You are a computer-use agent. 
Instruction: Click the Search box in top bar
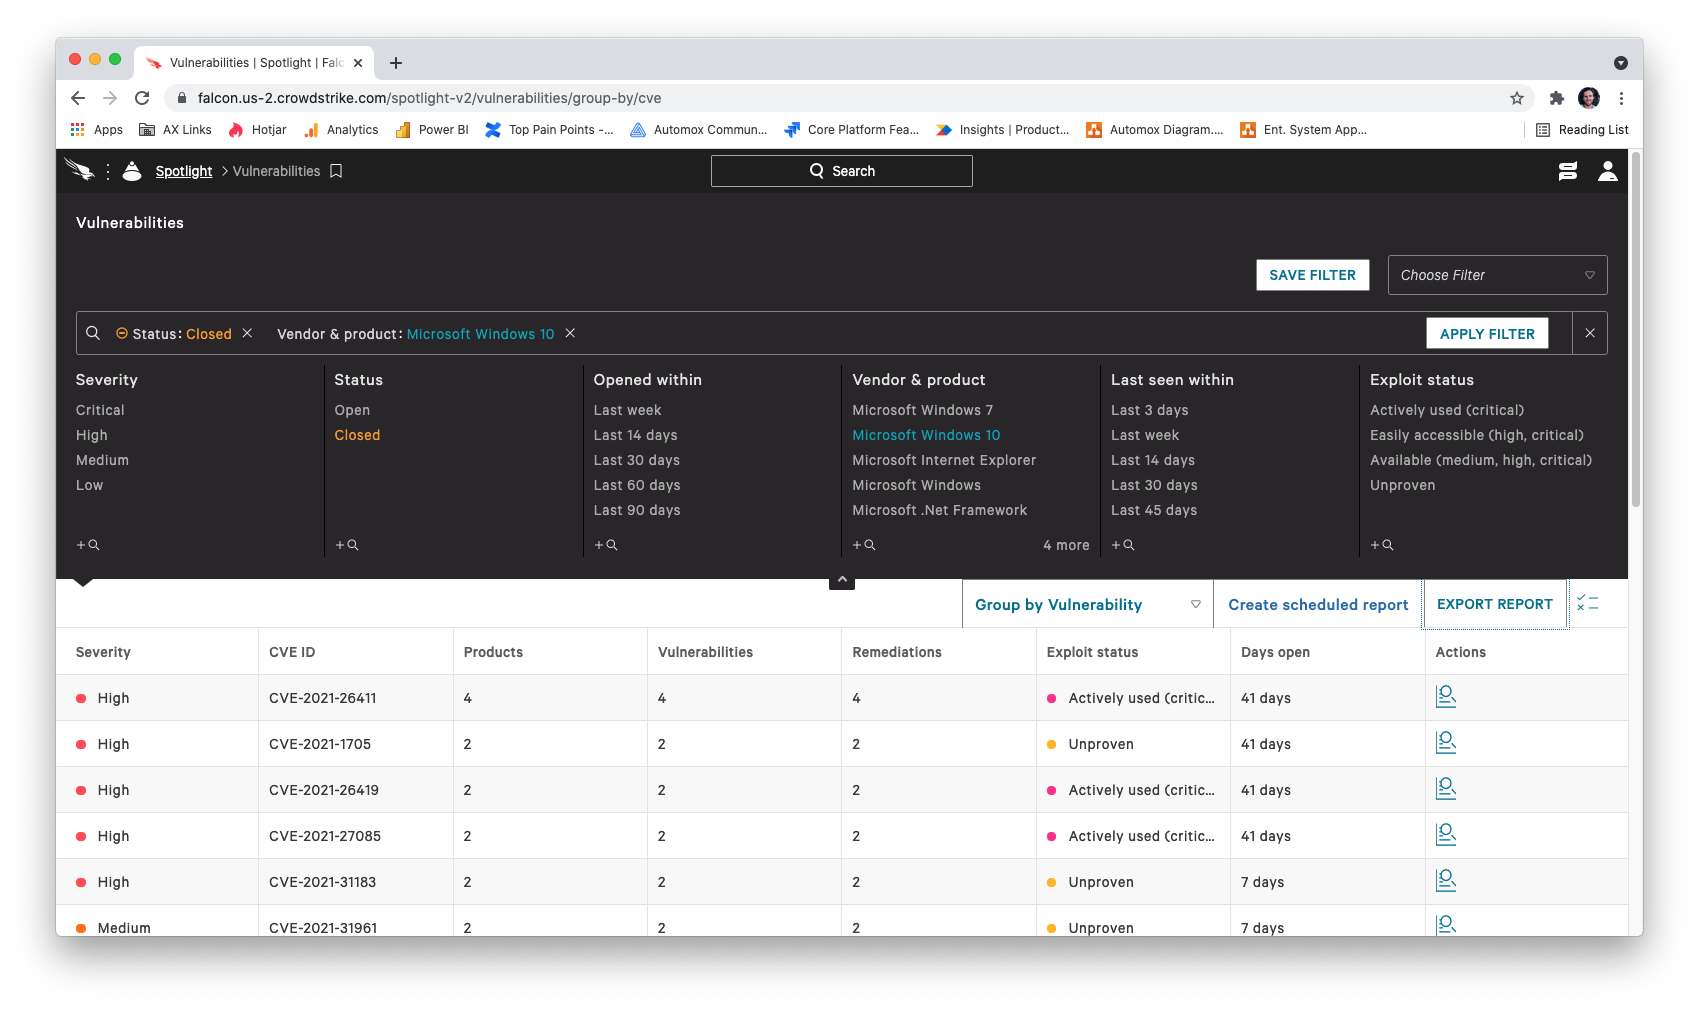tap(841, 171)
